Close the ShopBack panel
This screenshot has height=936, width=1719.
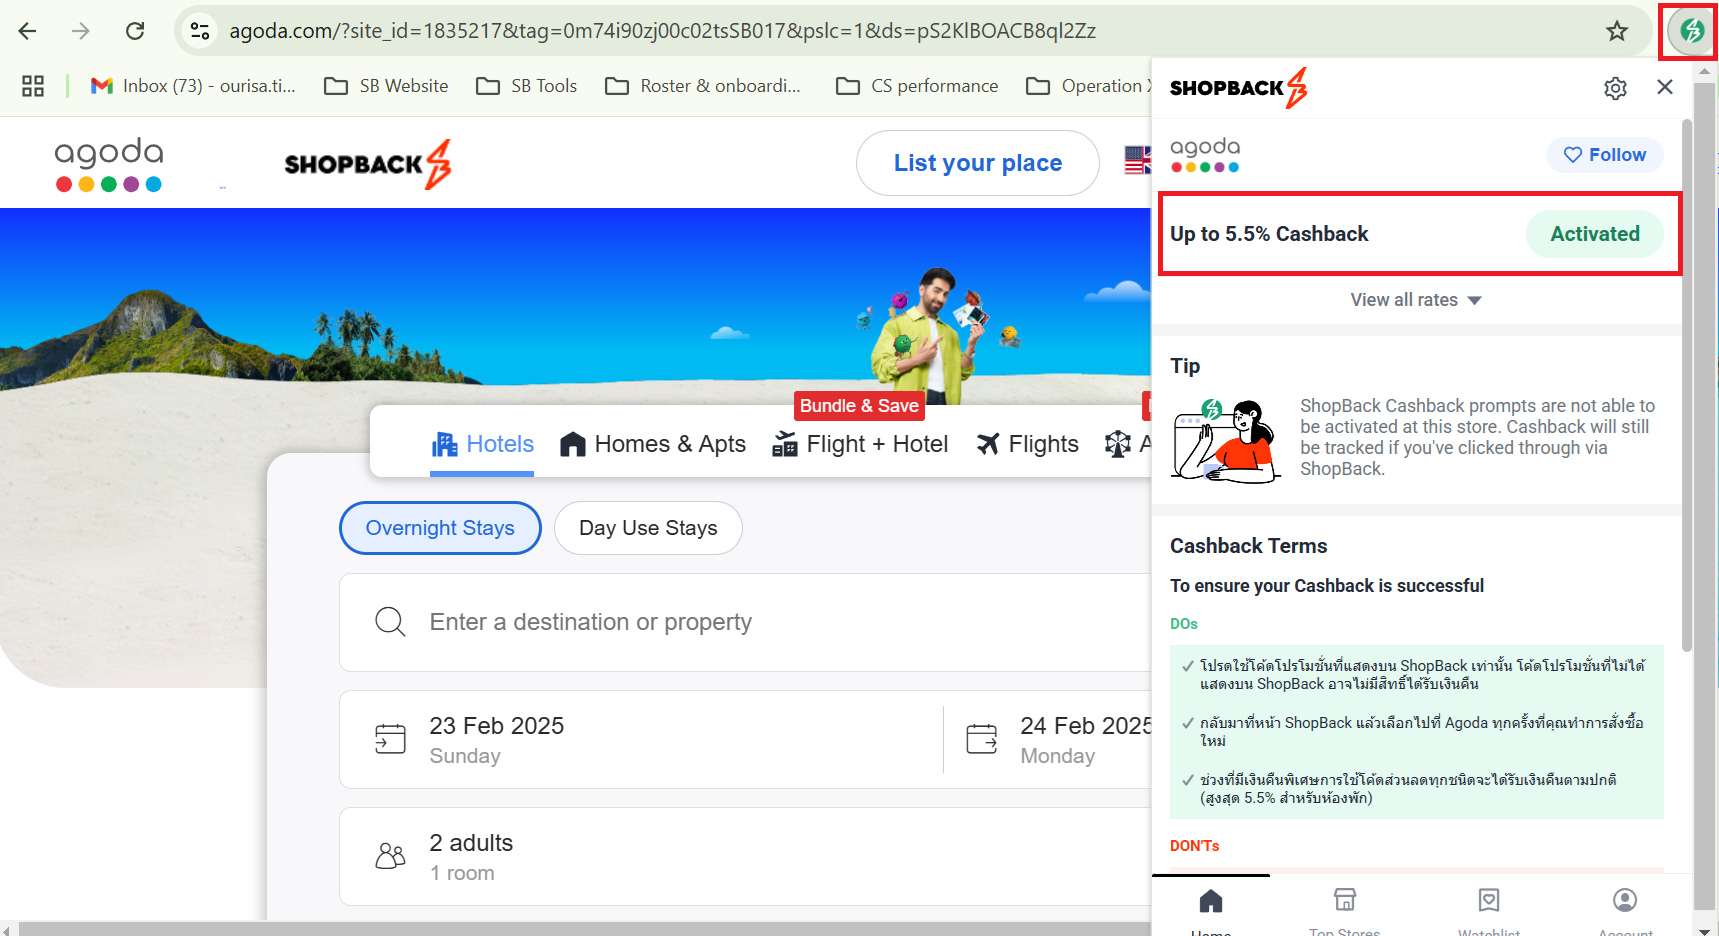pyautogui.click(x=1665, y=87)
